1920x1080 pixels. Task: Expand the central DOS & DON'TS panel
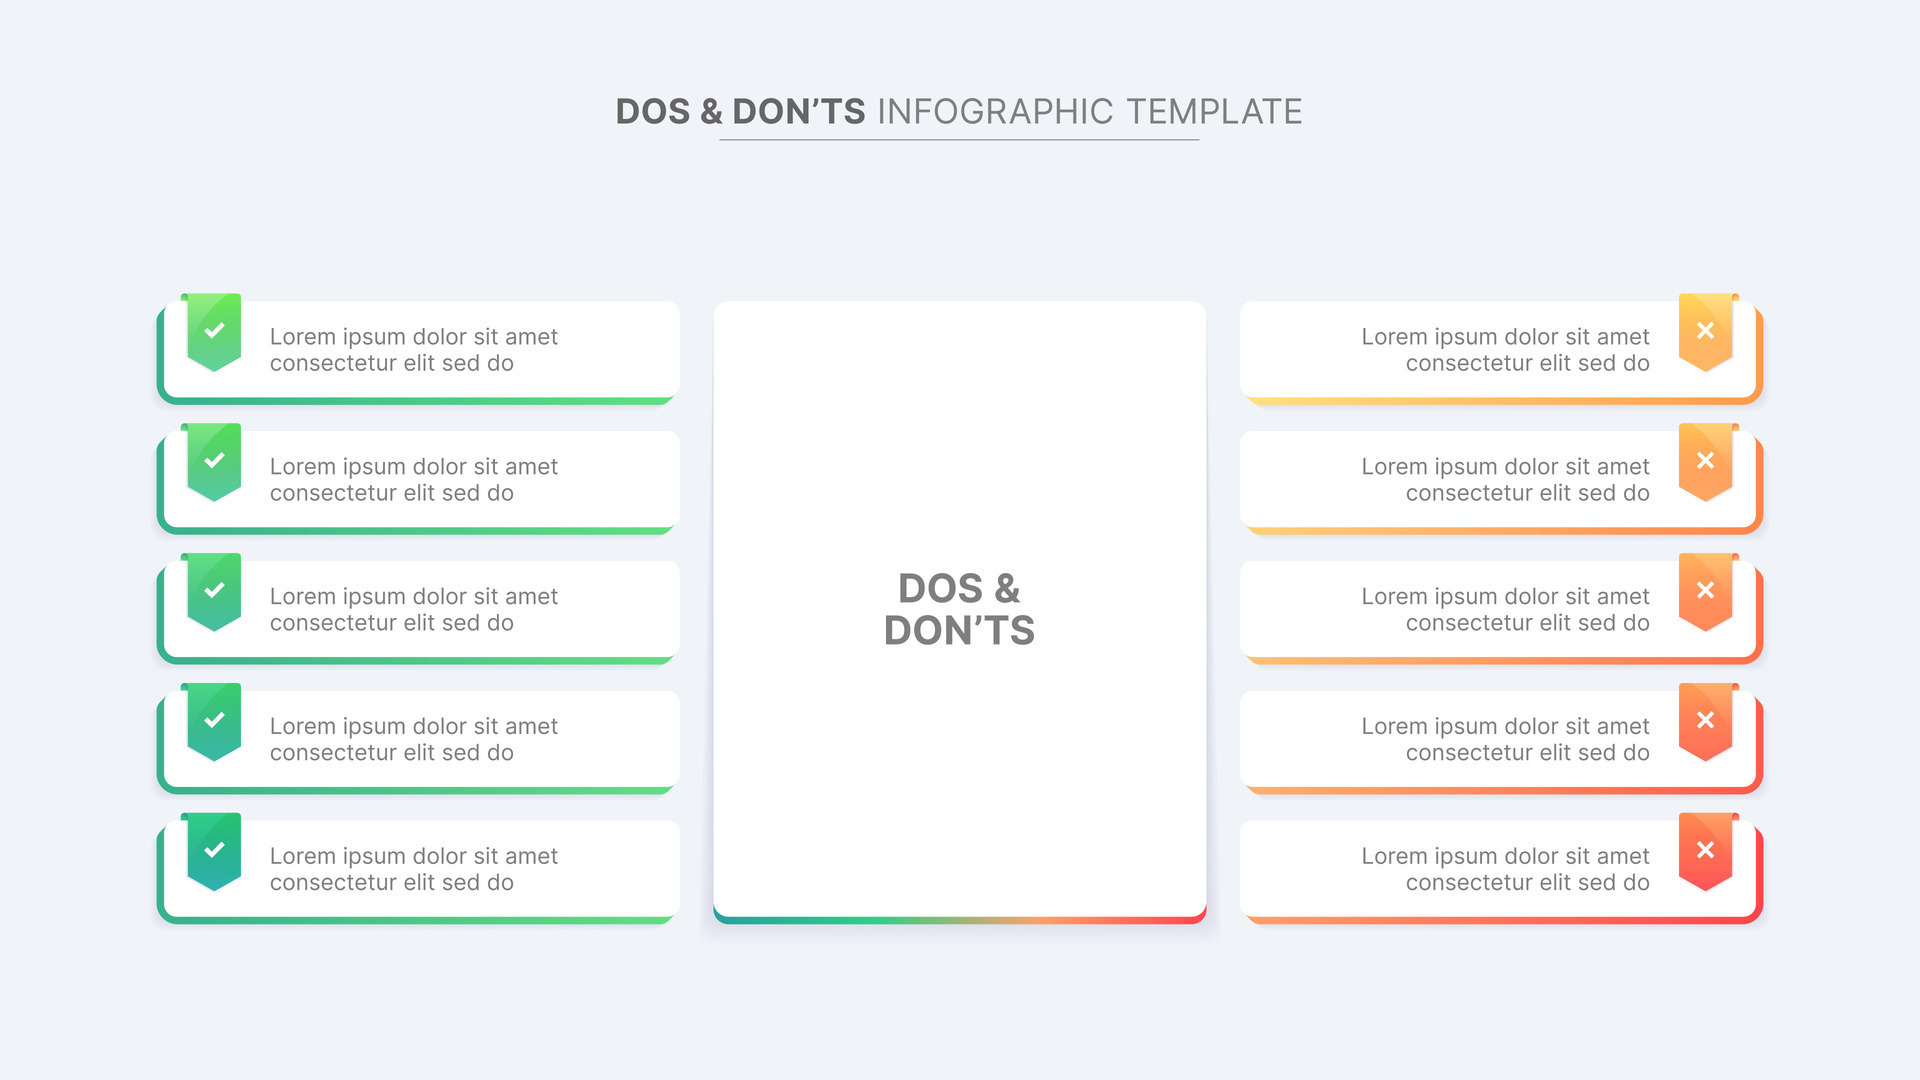click(x=959, y=610)
